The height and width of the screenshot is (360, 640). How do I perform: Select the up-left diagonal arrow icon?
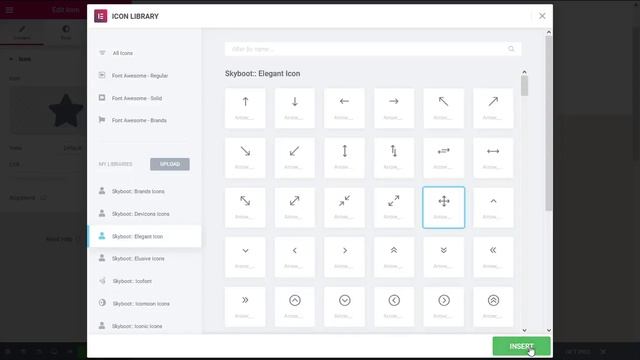point(444,108)
